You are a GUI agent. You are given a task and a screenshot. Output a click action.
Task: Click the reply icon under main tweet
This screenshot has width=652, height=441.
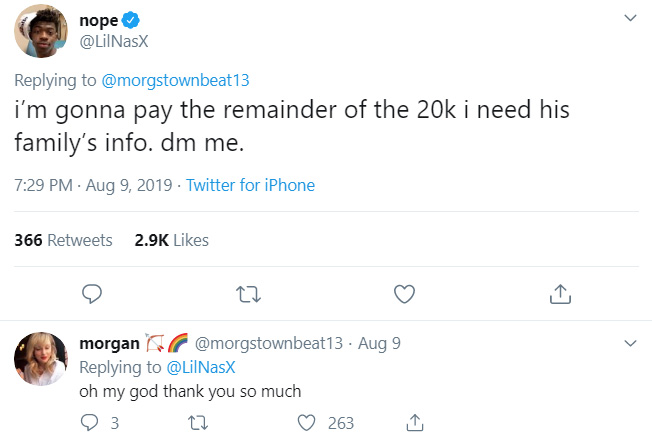(x=91, y=294)
